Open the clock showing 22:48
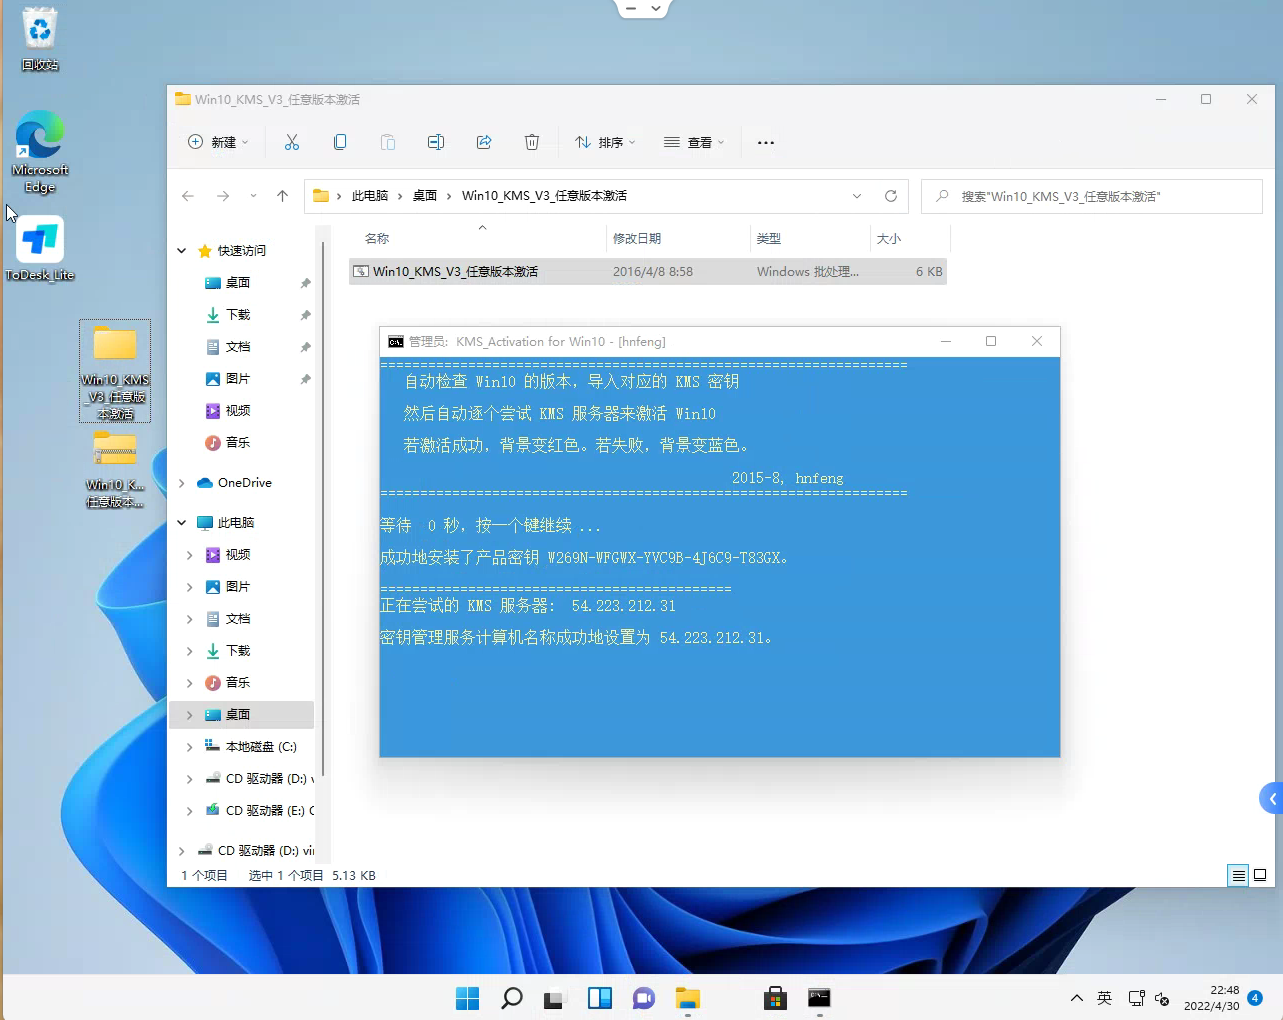The image size is (1283, 1020). pos(1211,998)
